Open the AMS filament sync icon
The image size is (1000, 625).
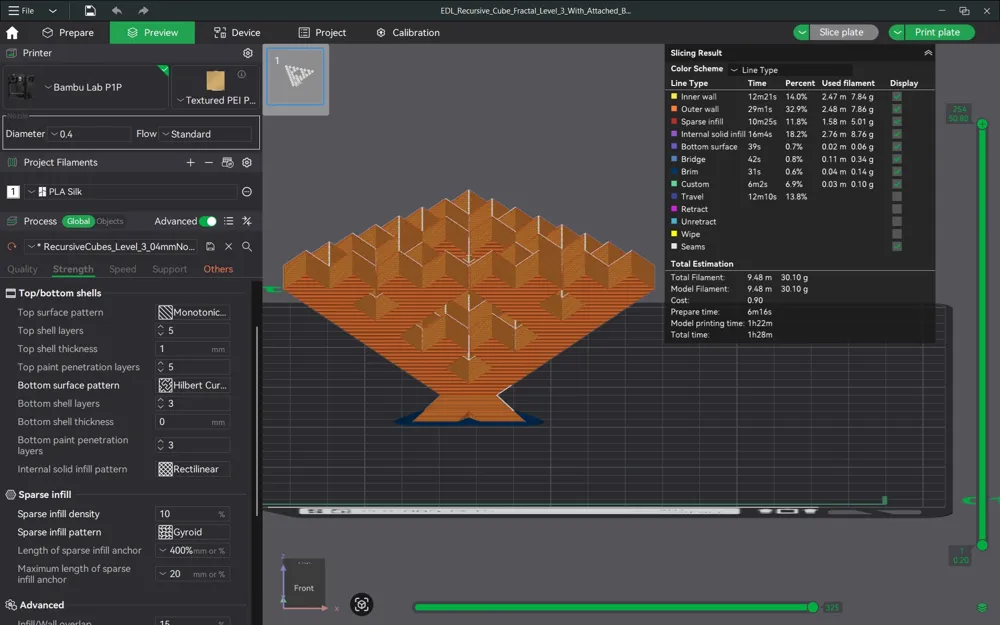(x=227, y=163)
